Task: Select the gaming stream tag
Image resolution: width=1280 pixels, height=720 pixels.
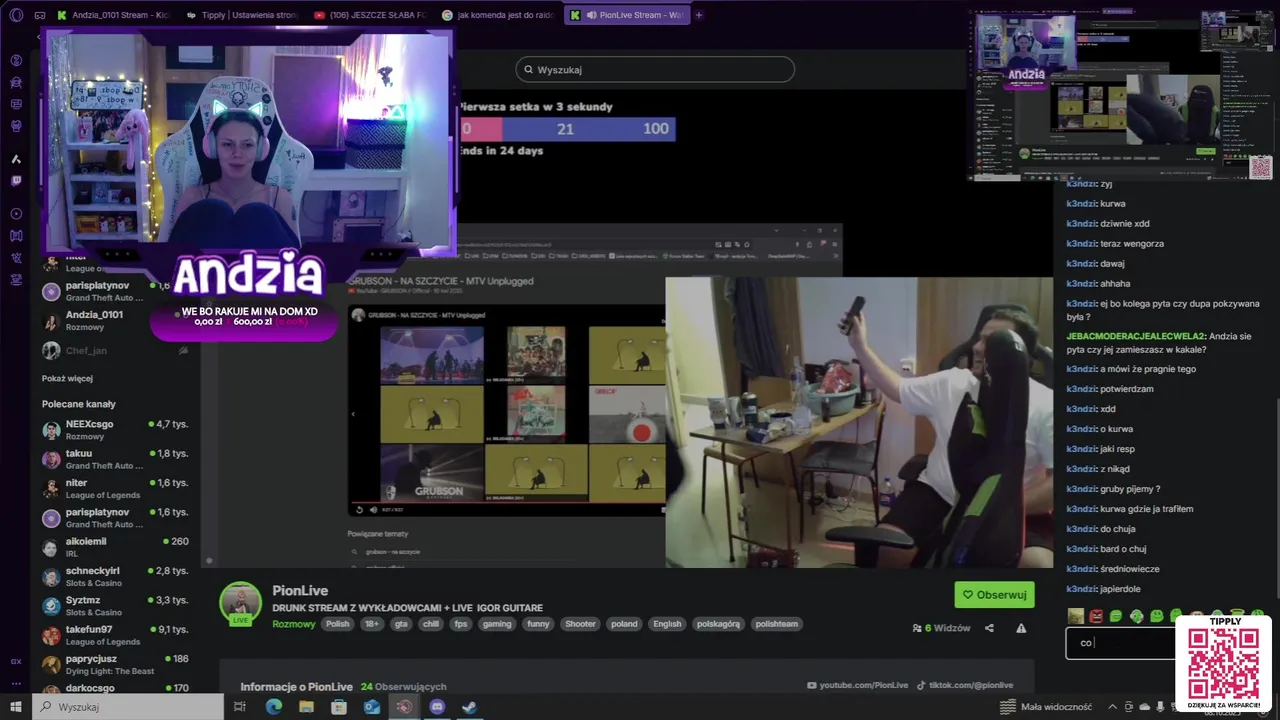Action: (497, 624)
